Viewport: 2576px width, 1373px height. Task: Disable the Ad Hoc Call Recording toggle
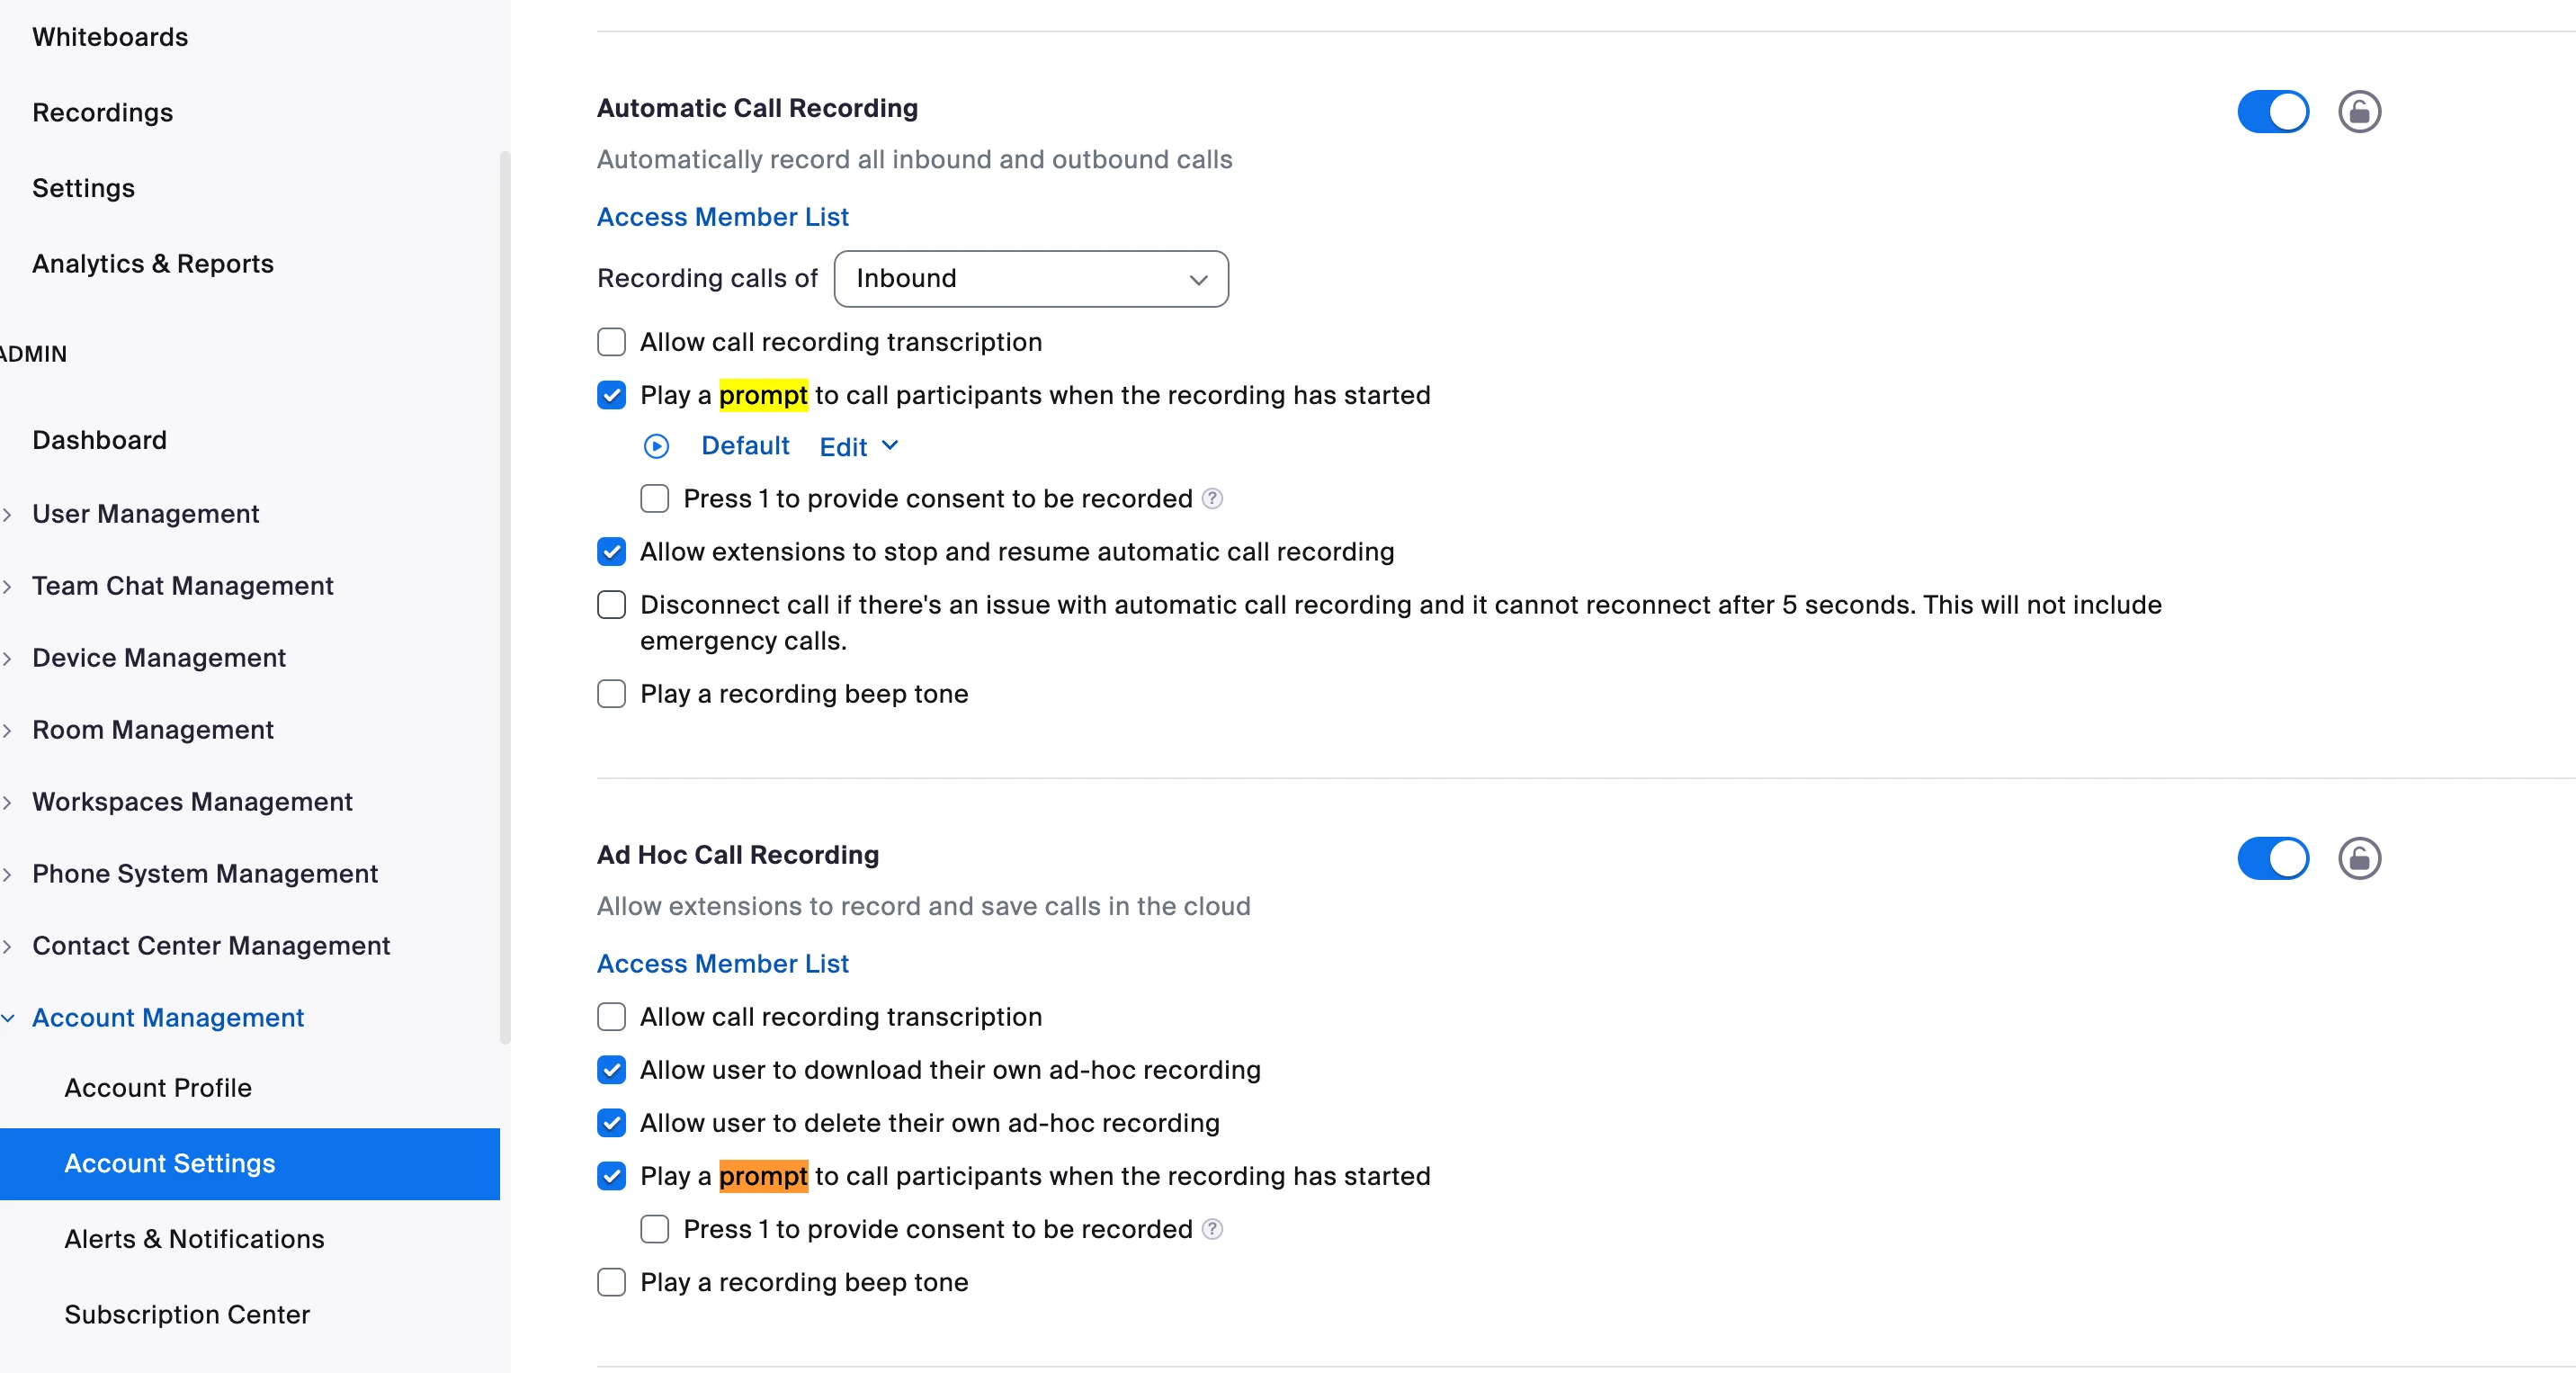point(2272,858)
